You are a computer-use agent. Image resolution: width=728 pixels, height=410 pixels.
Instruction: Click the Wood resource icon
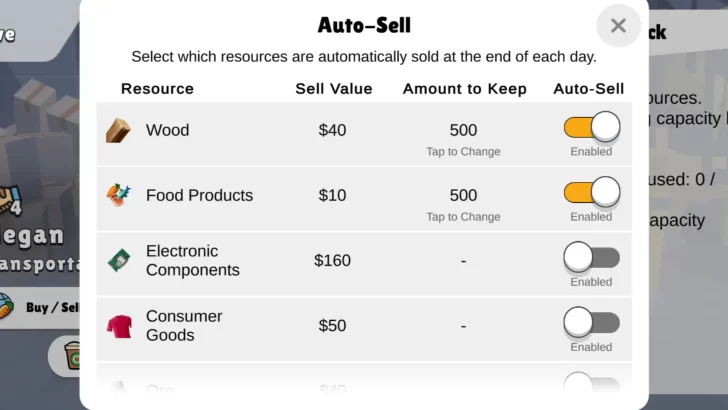[119, 131]
